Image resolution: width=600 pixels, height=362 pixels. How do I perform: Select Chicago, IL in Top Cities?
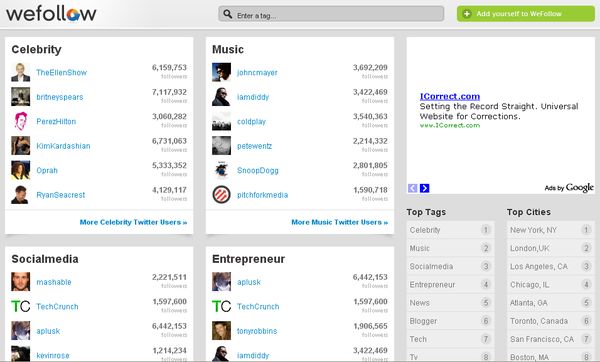pos(551,285)
